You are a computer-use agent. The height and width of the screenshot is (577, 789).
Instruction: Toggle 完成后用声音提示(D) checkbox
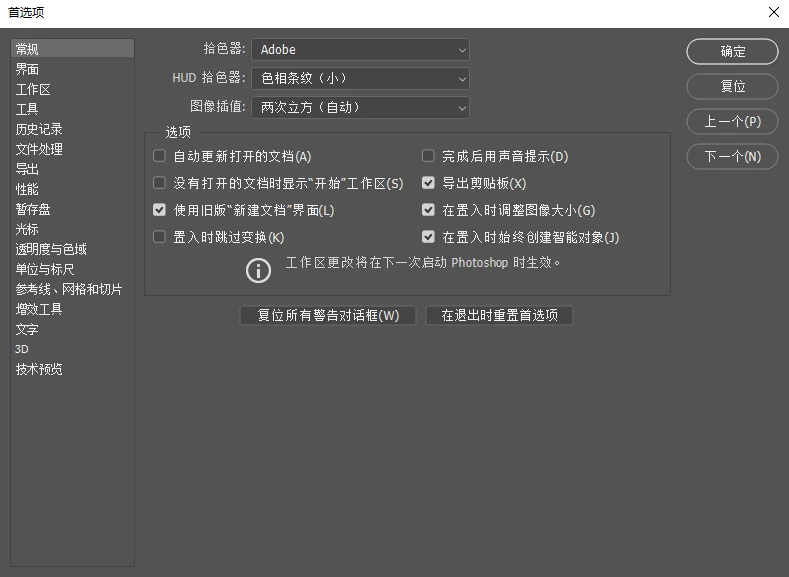[x=428, y=156]
